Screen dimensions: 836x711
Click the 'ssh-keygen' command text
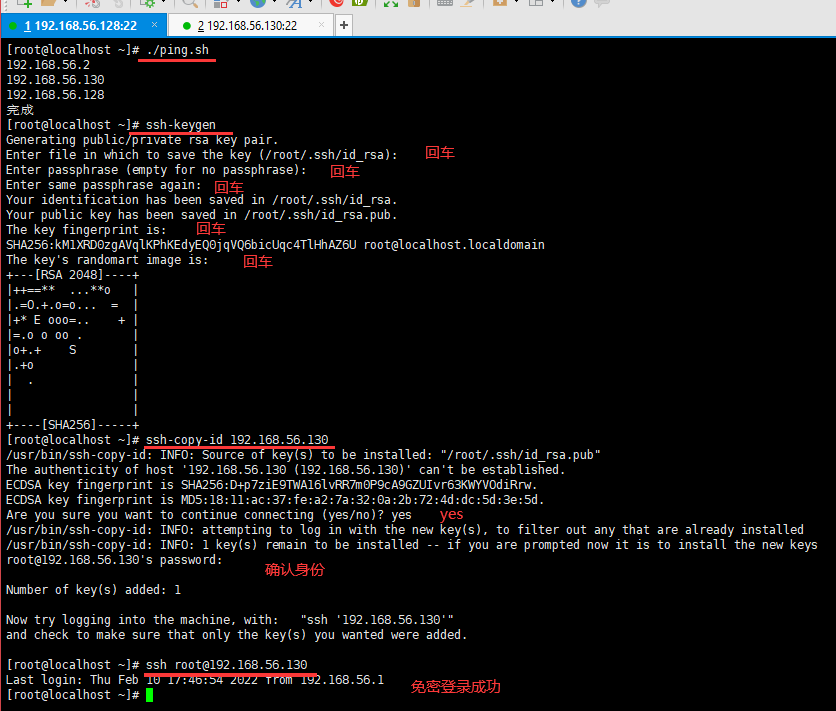pyautogui.click(x=181, y=125)
